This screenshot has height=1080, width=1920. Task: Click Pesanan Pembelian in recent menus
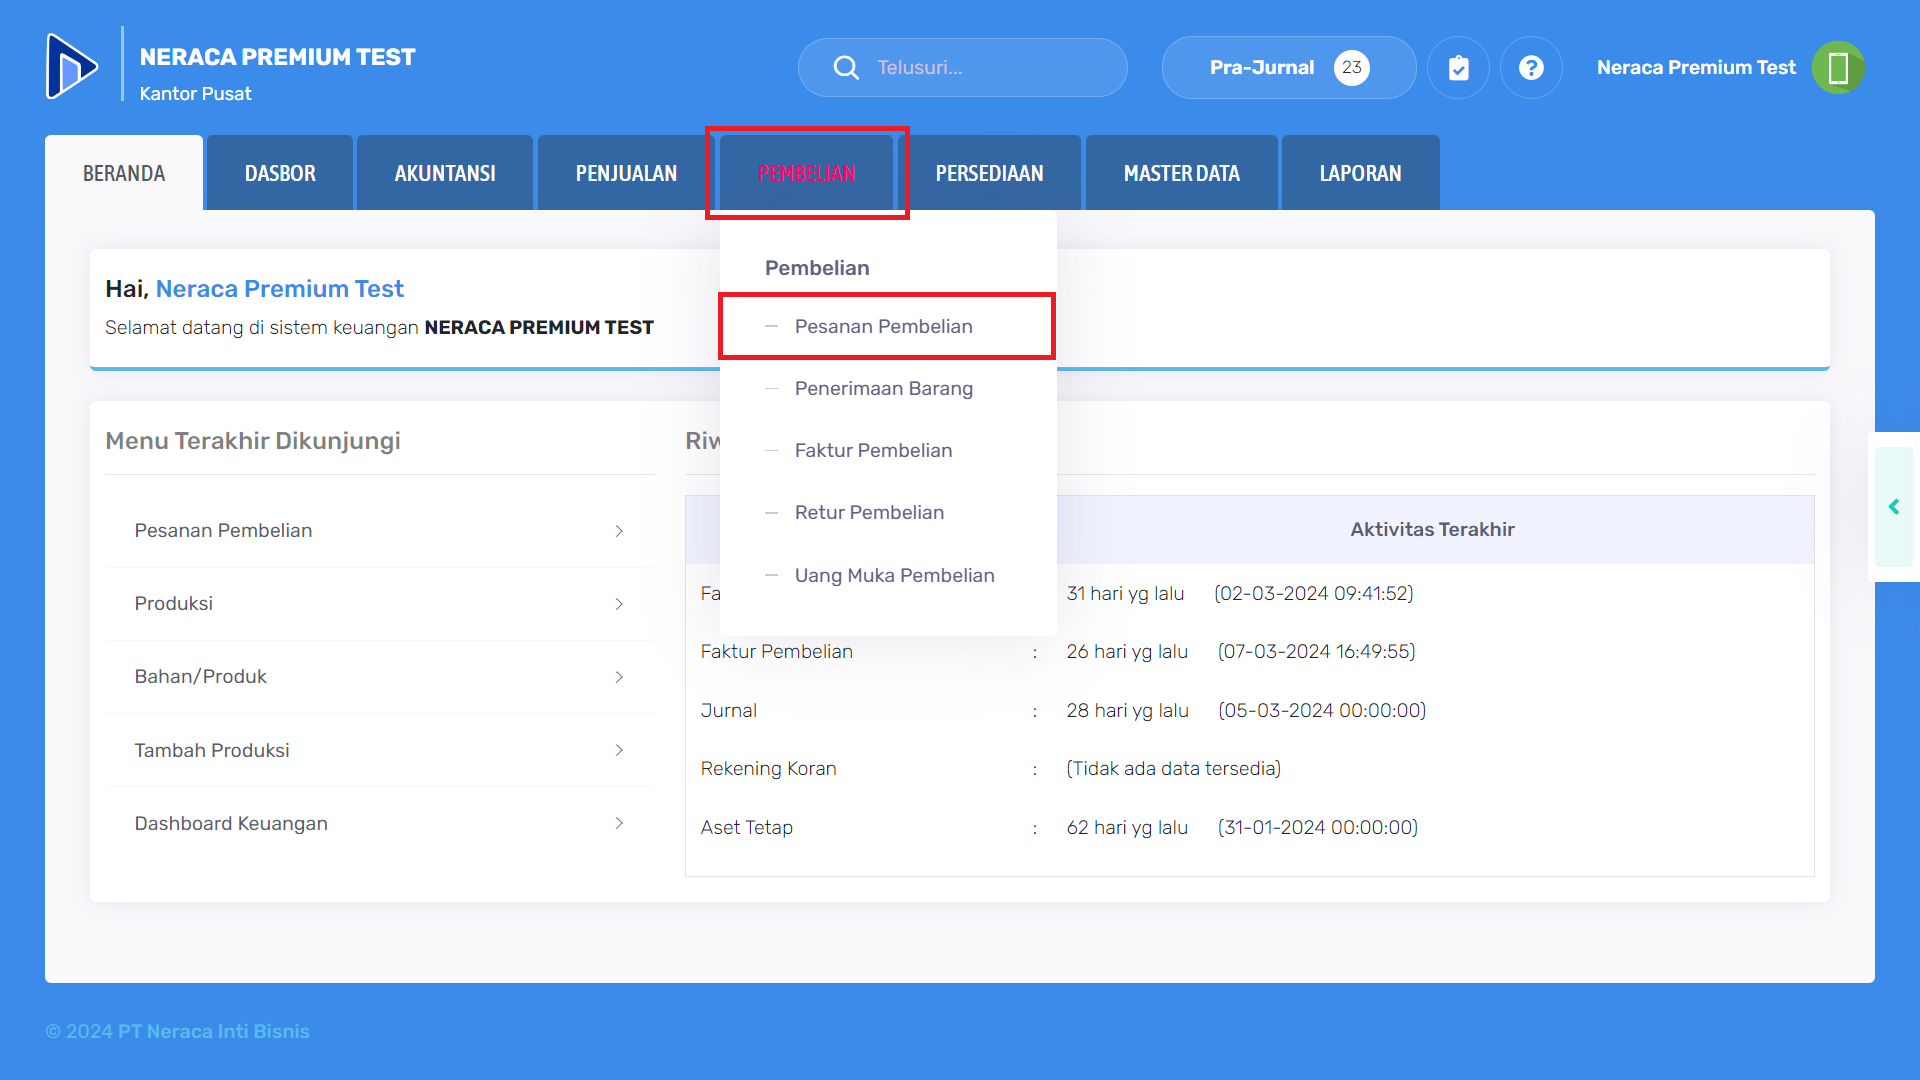click(223, 530)
